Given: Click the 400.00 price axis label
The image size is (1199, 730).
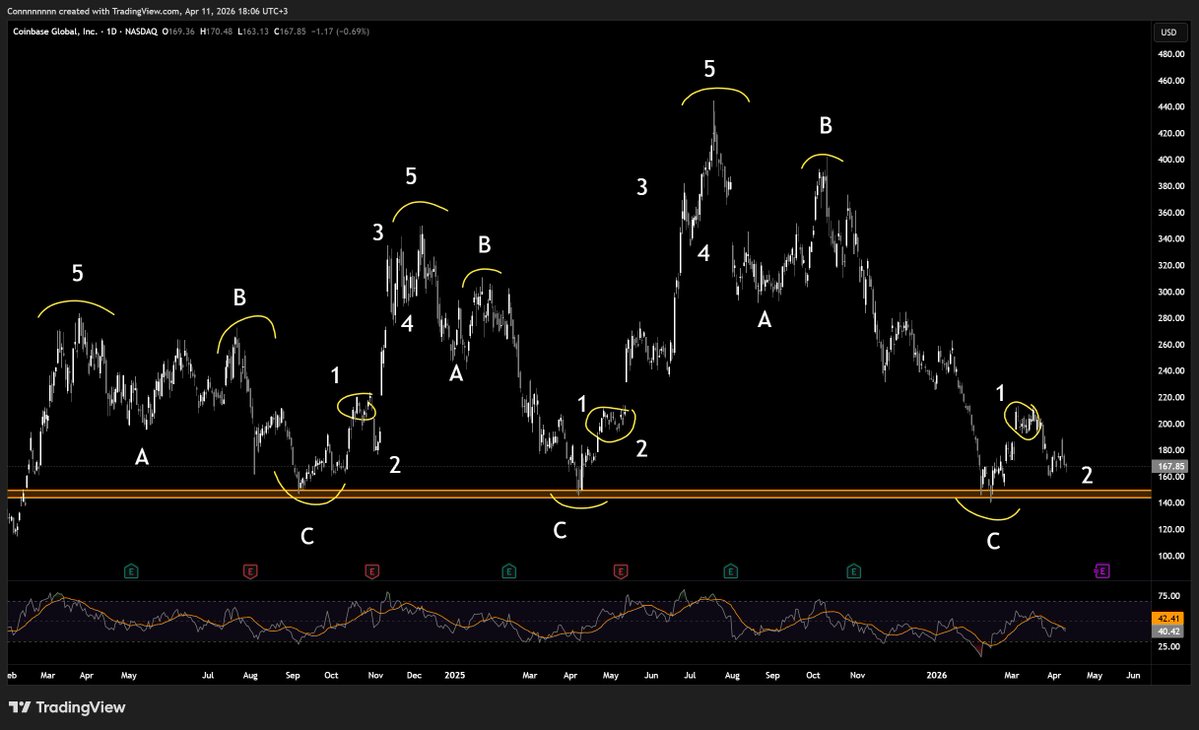Looking at the screenshot, I should tap(1171, 160).
